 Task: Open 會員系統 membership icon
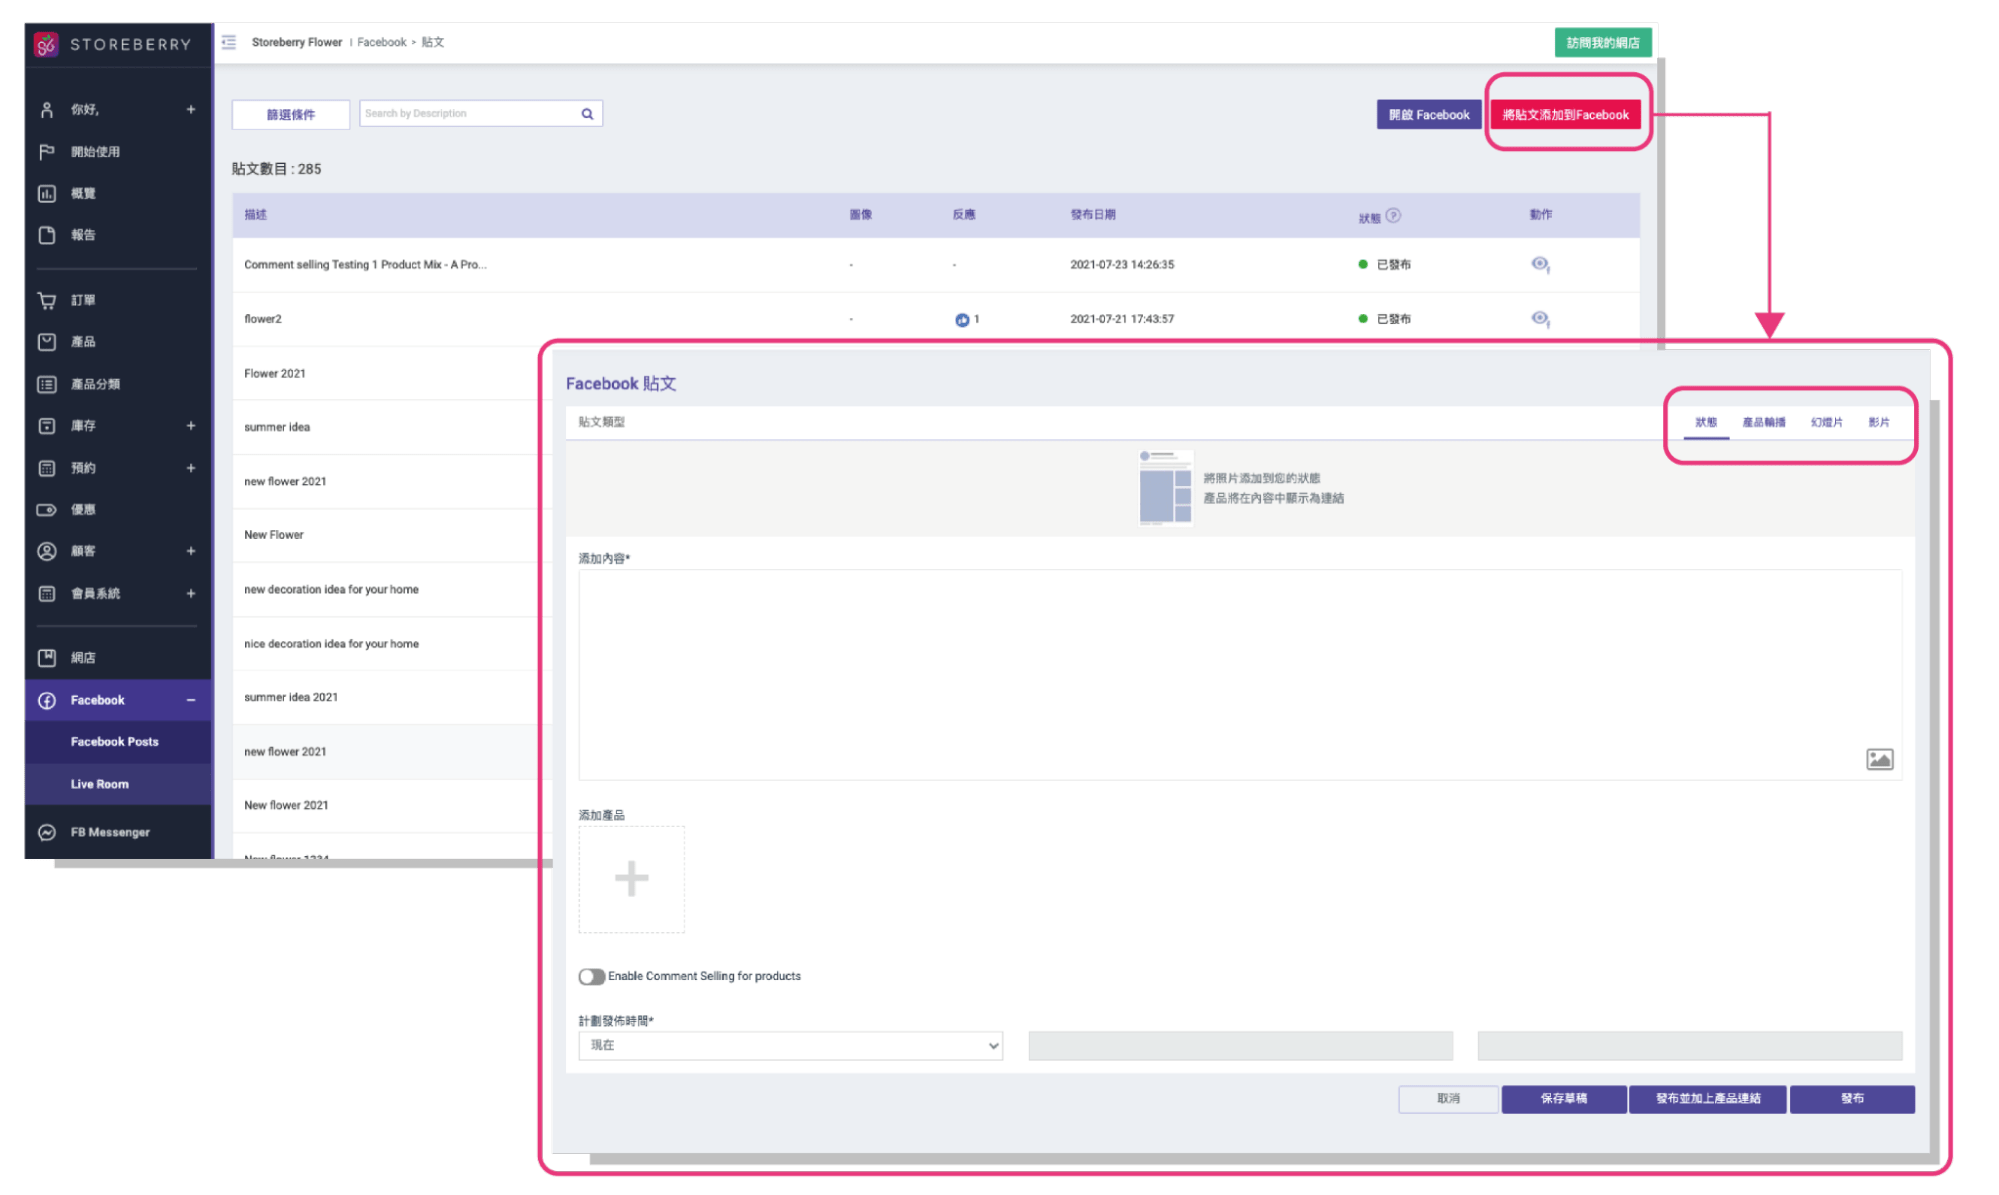coord(46,594)
